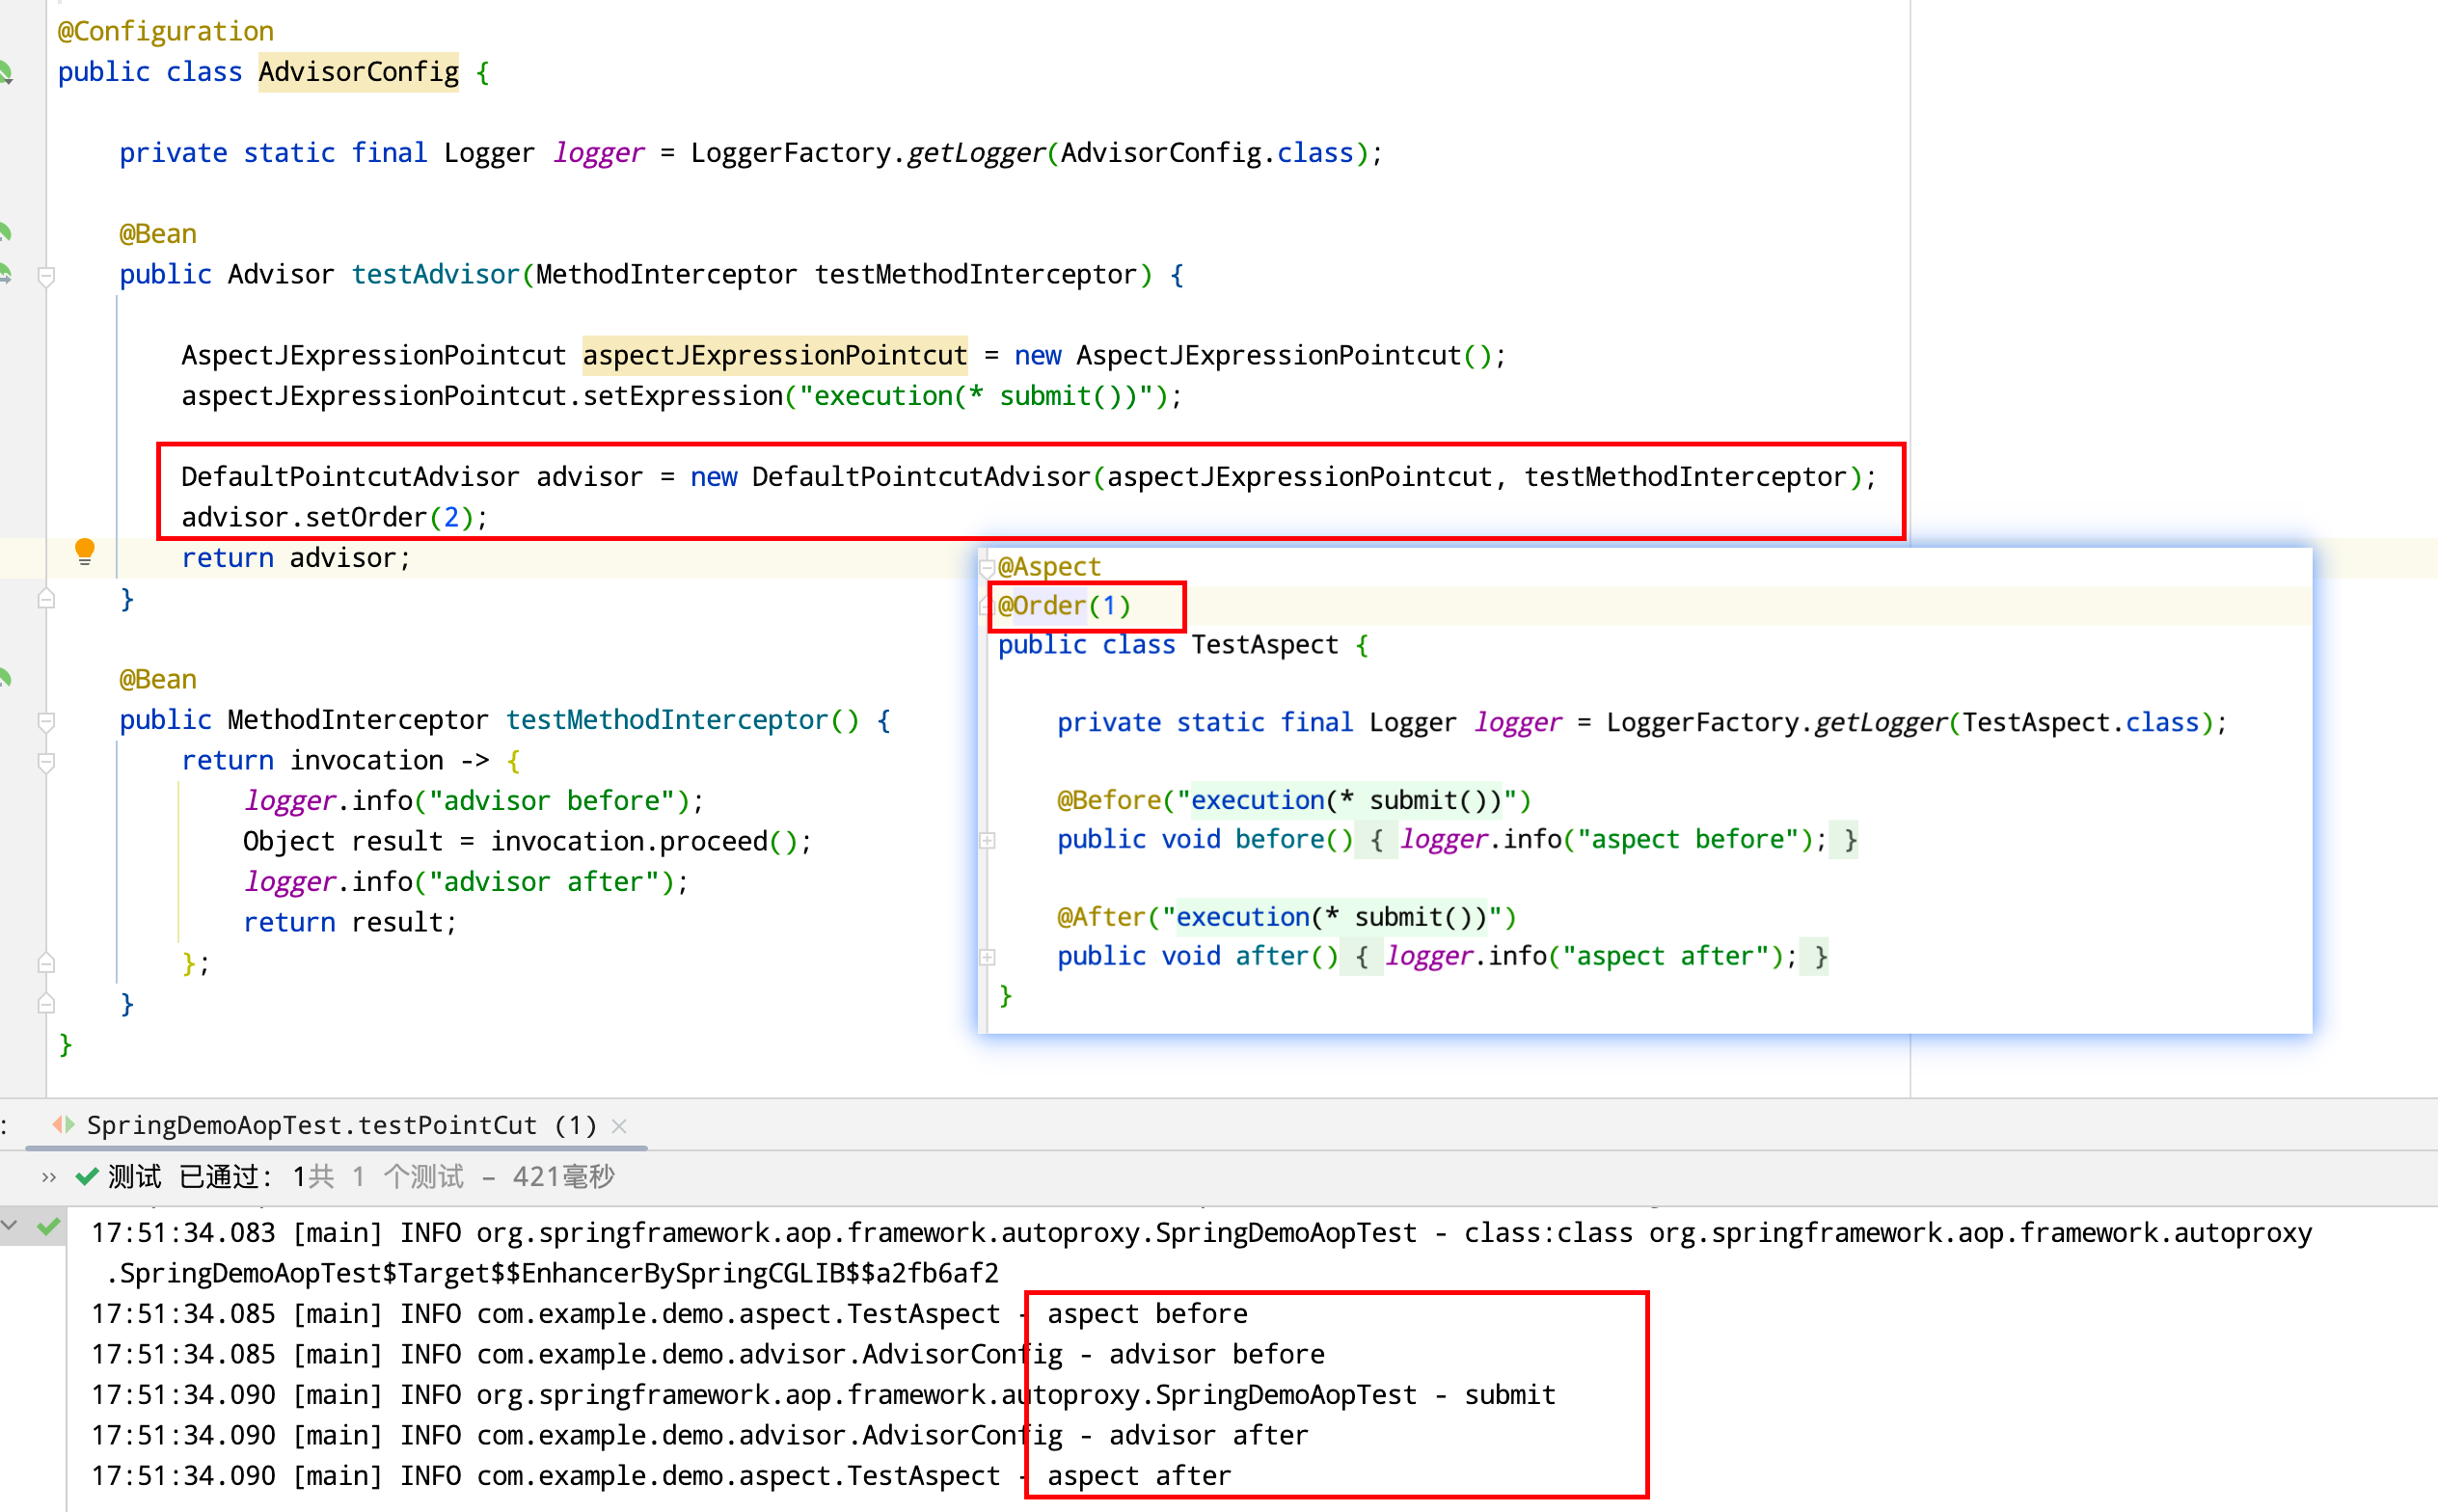Viewport: 2438px width, 1512px height.
Task: Click the run icon on SpringDemoAopTest tab
Action: tap(64, 1125)
